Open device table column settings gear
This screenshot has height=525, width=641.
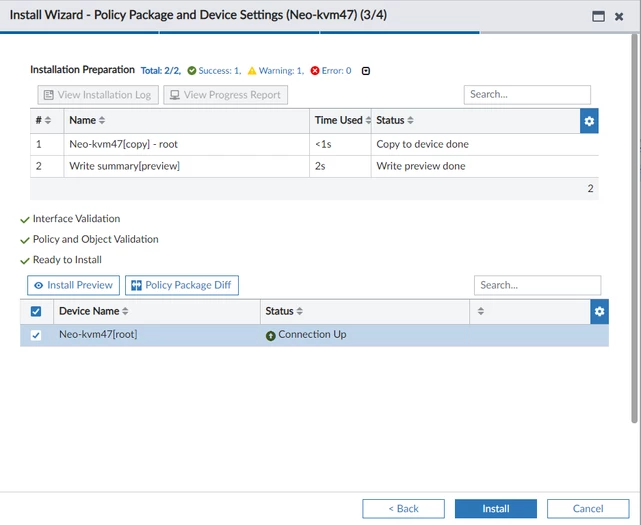coord(599,312)
